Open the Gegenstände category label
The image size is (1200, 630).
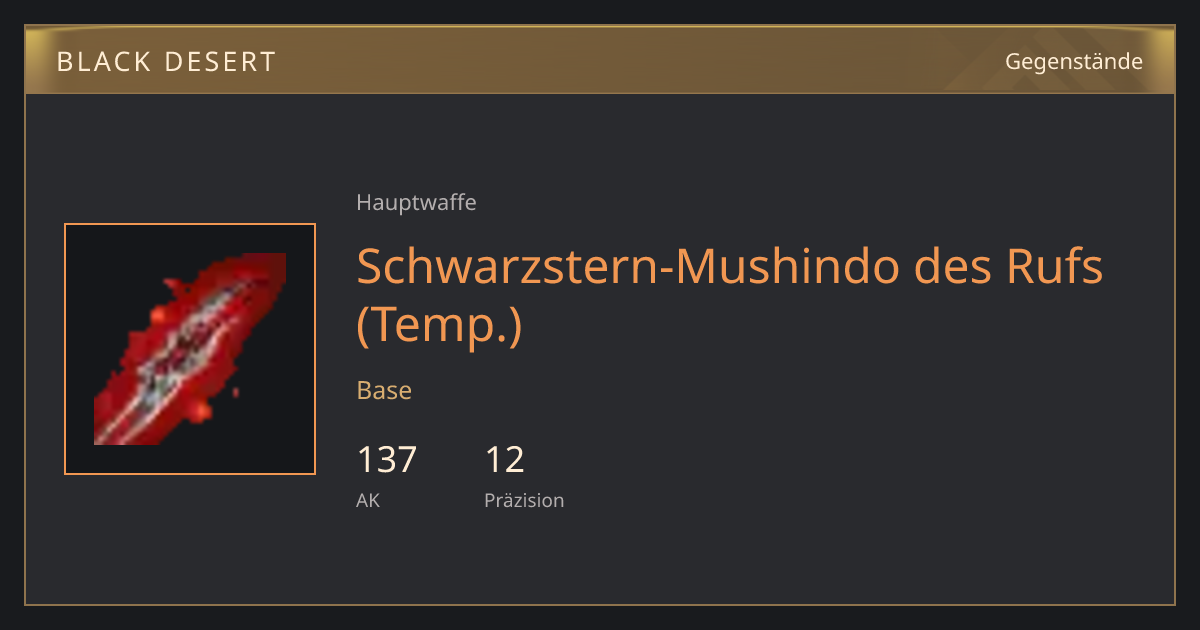coord(1074,62)
